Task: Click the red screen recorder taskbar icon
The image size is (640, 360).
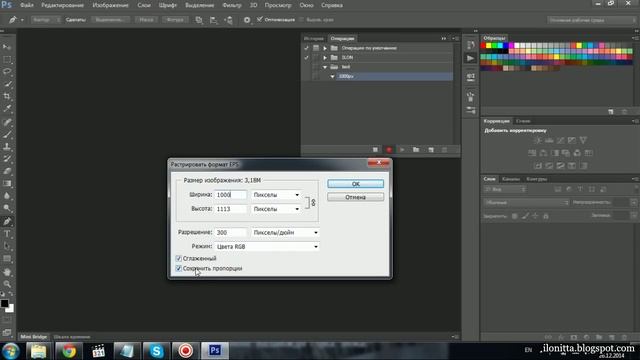Action: 185,351
